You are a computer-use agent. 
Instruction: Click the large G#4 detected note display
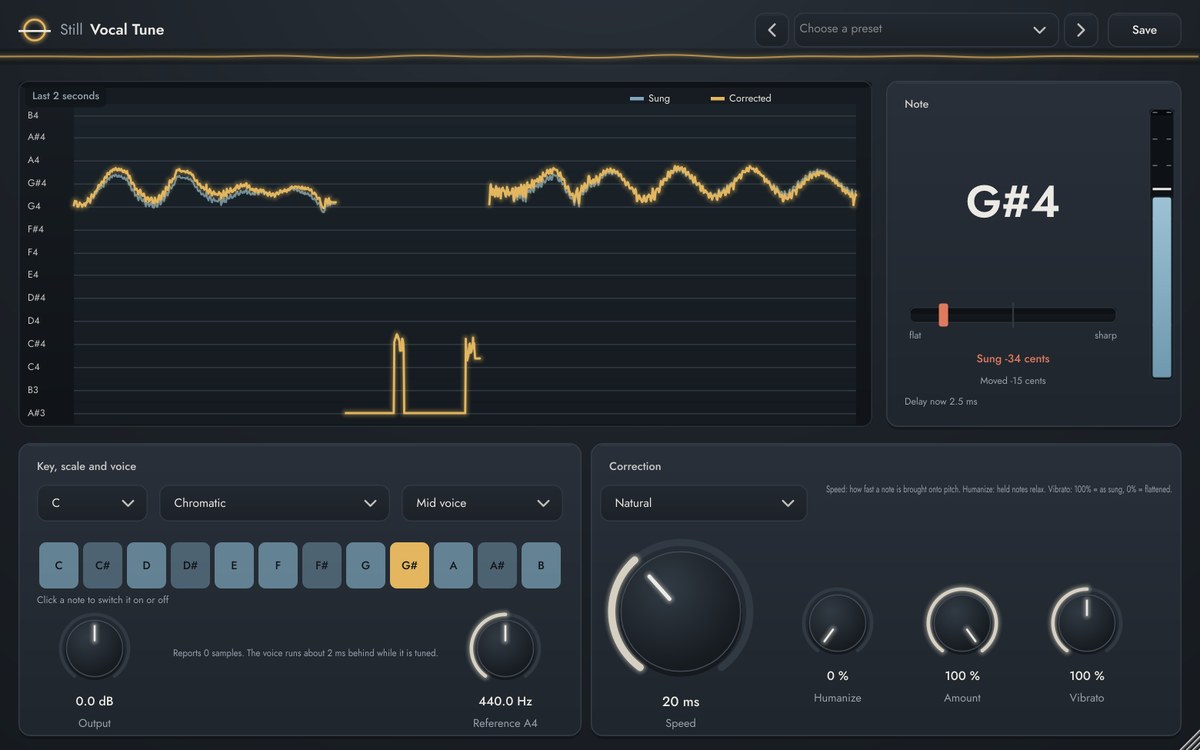pyautogui.click(x=1013, y=203)
